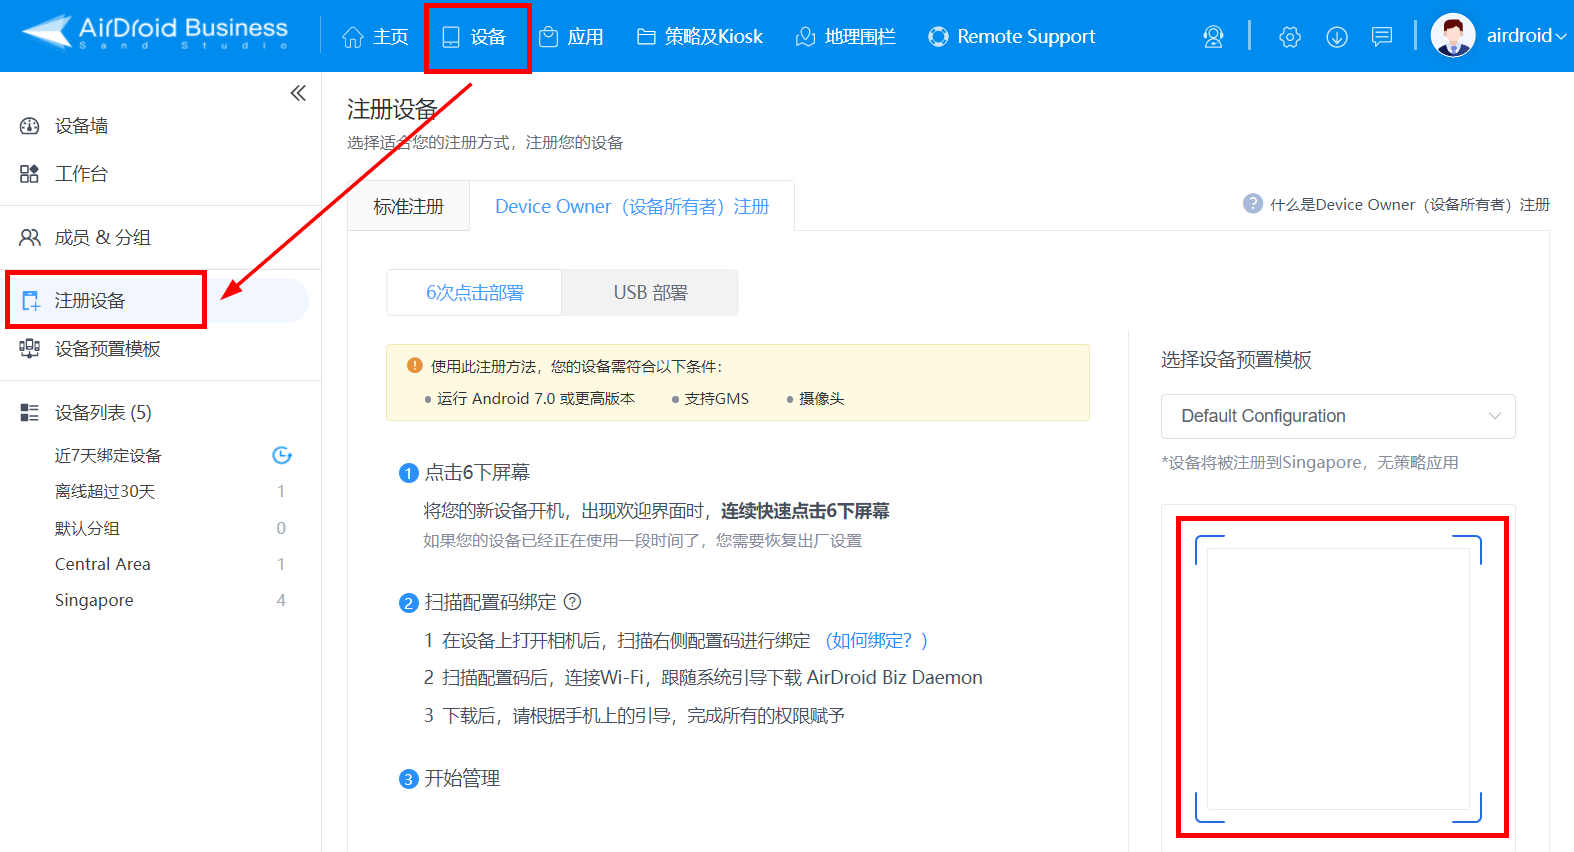Click the question mark help icon

(x=1253, y=203)
